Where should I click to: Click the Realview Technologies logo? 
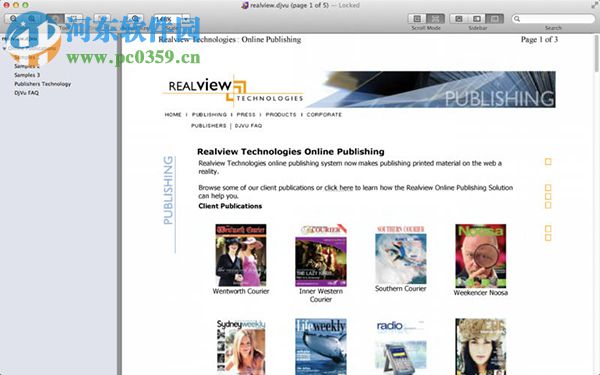[x=233, y=91]
